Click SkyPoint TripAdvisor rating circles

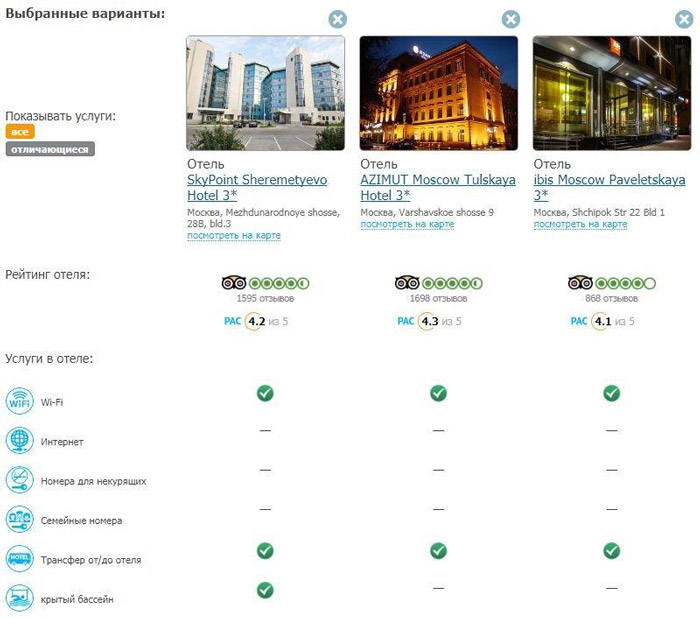[279, 283]
